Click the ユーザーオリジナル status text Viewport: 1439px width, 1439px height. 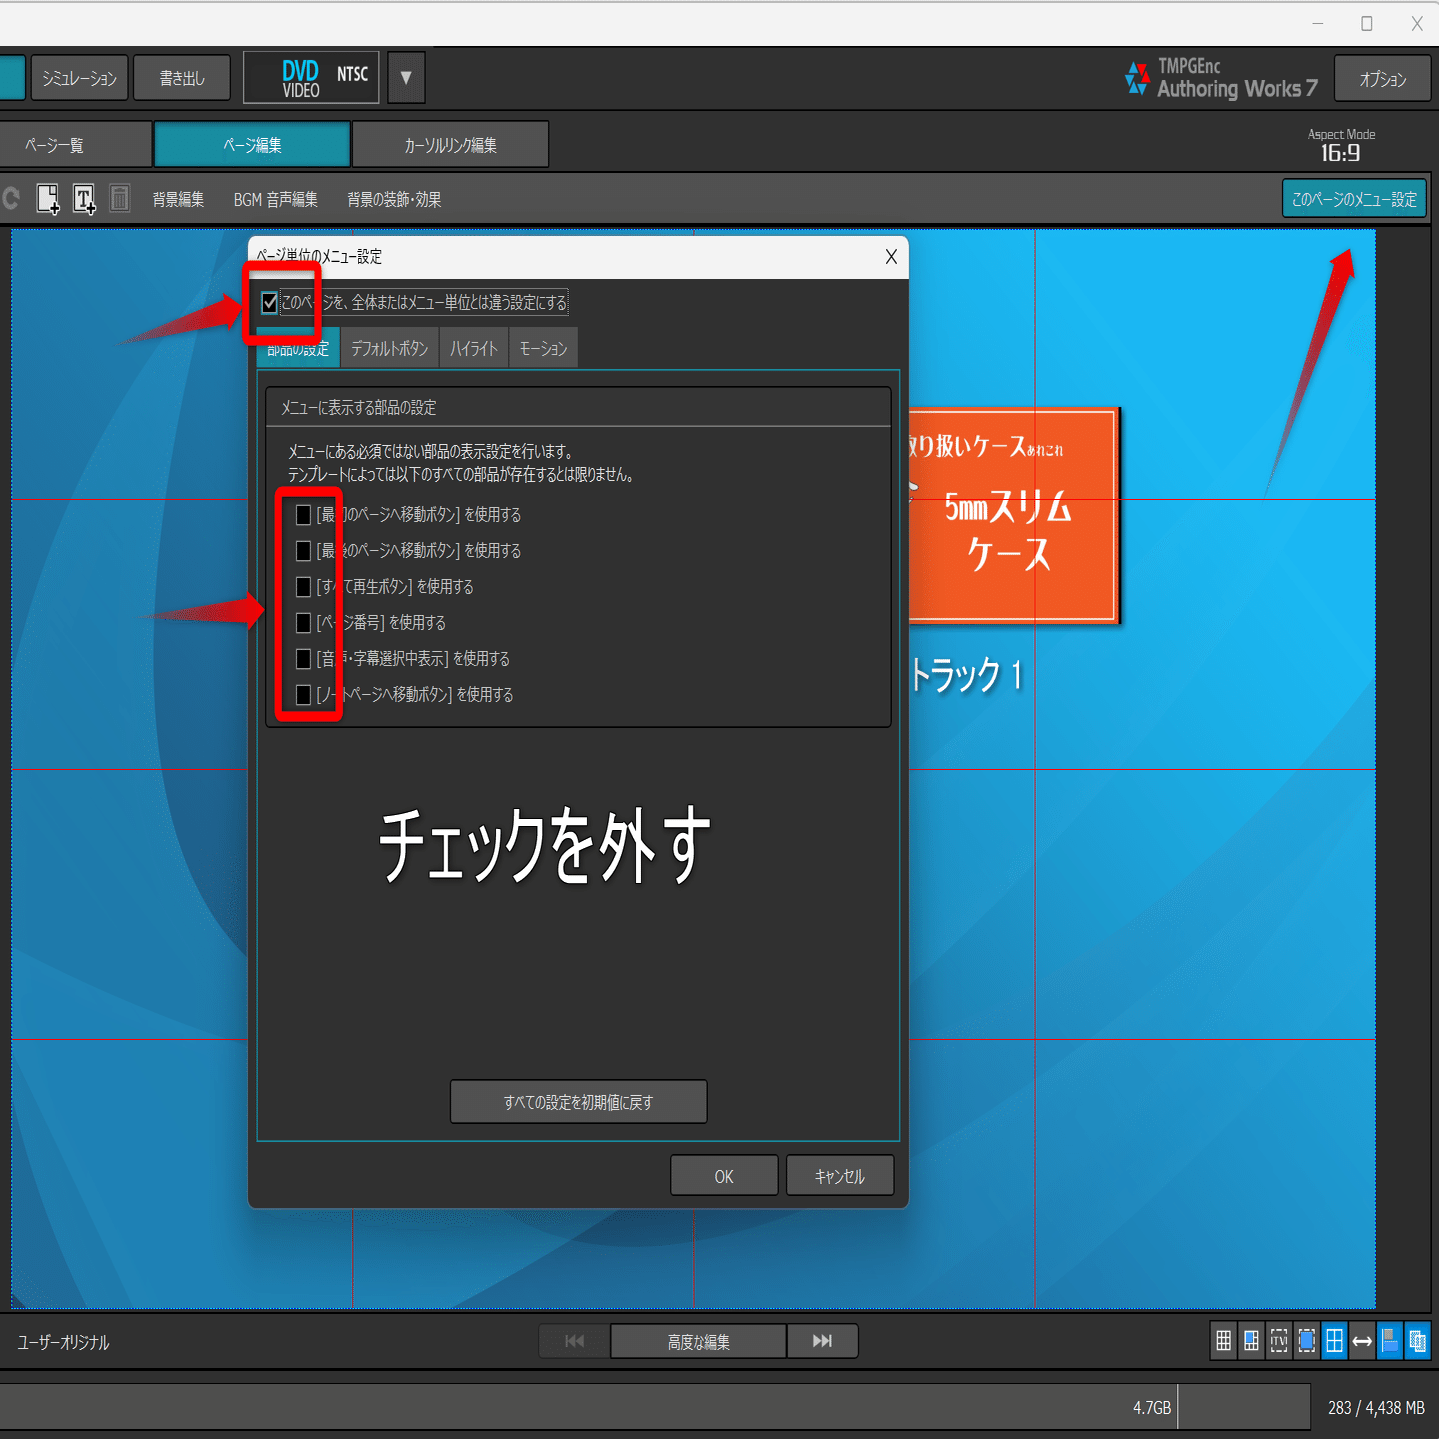coord(63,1342)
